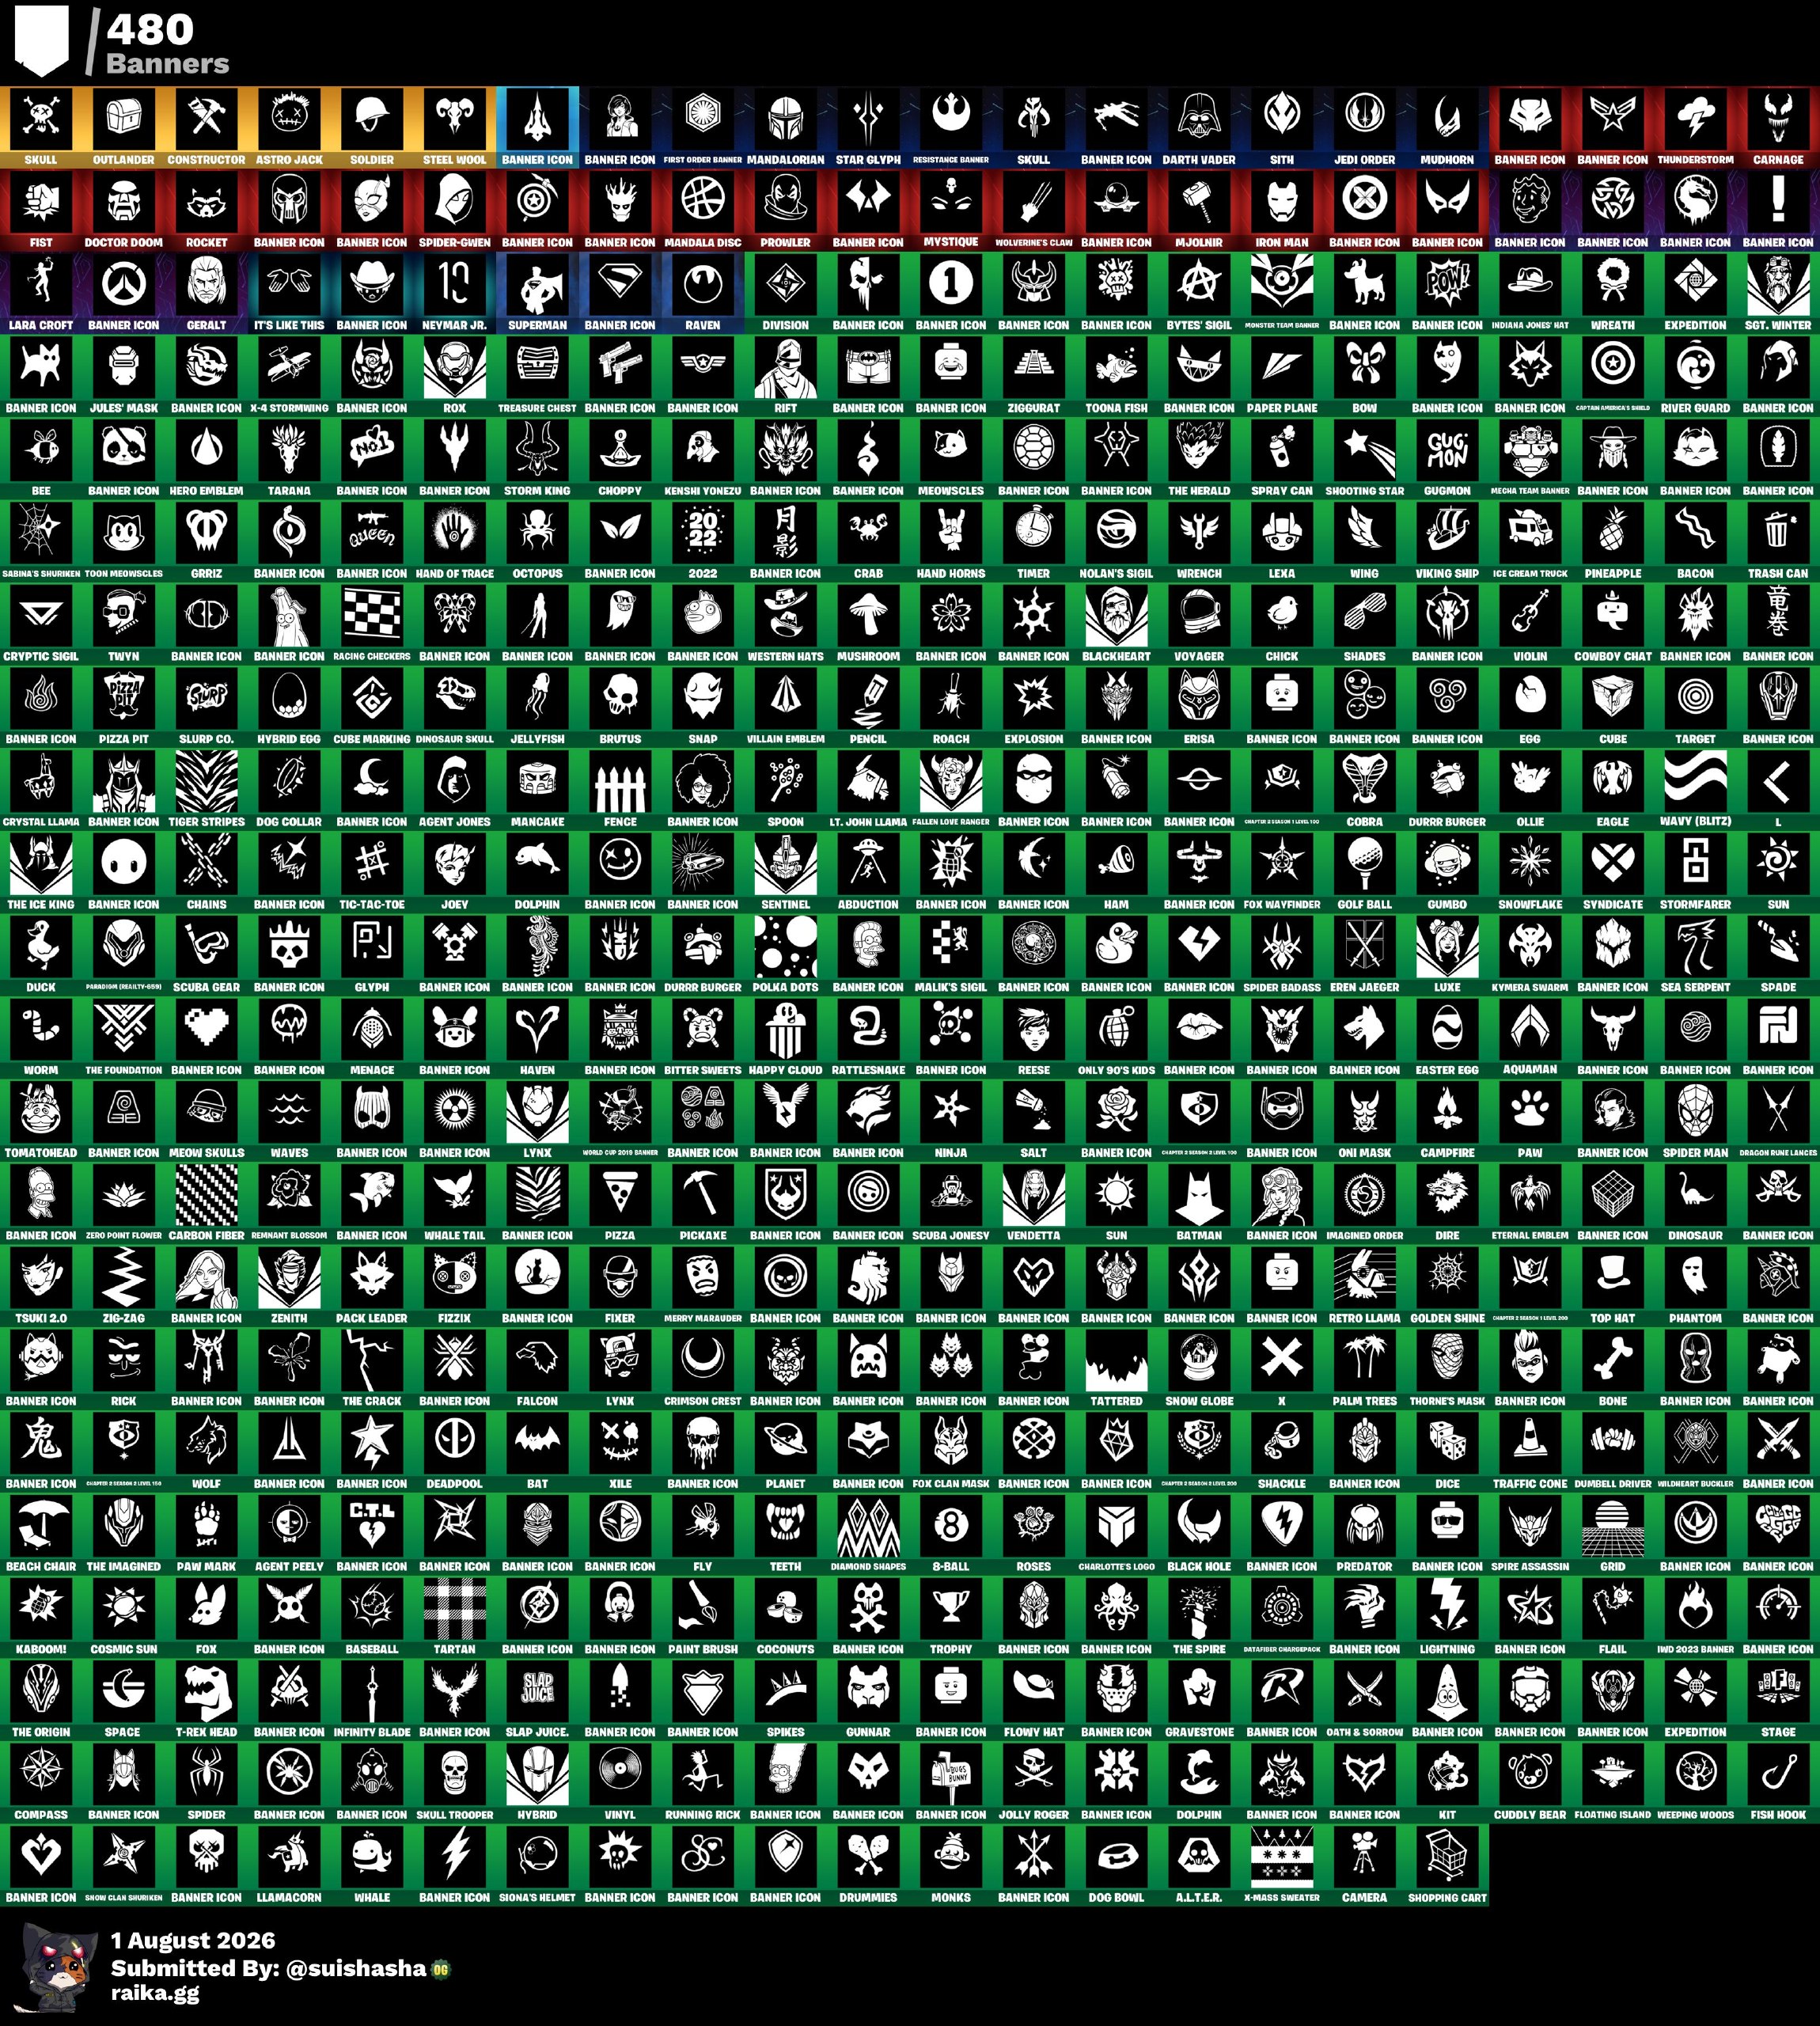Click the Viking Ship banner

coord(1447,541)
